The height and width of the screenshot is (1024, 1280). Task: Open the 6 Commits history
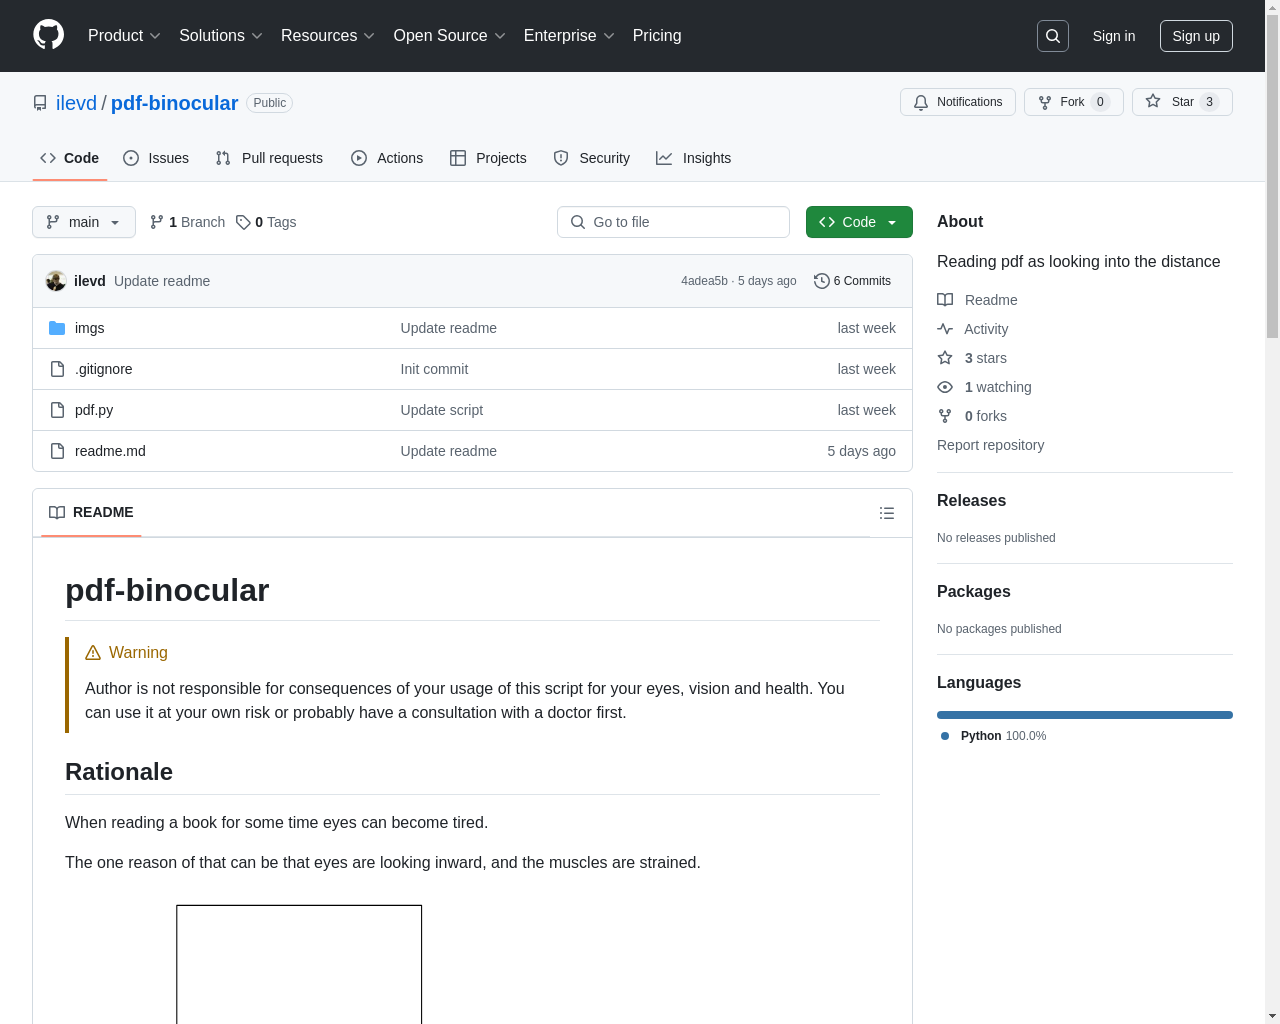coord(852,281)
